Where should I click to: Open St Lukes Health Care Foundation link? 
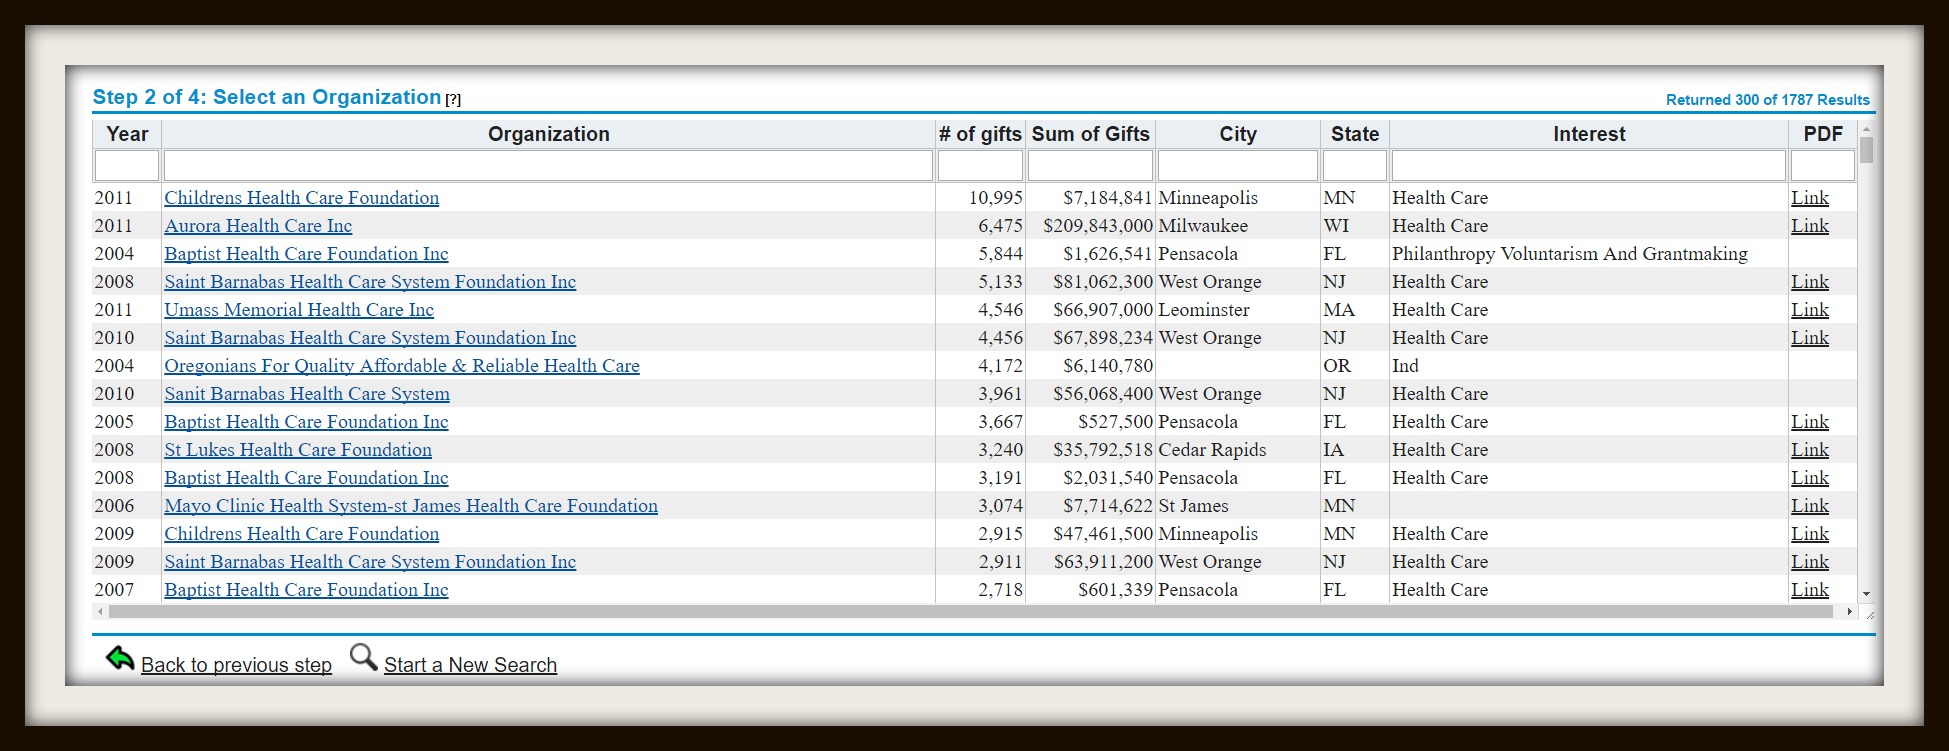[x=298, y=450]
